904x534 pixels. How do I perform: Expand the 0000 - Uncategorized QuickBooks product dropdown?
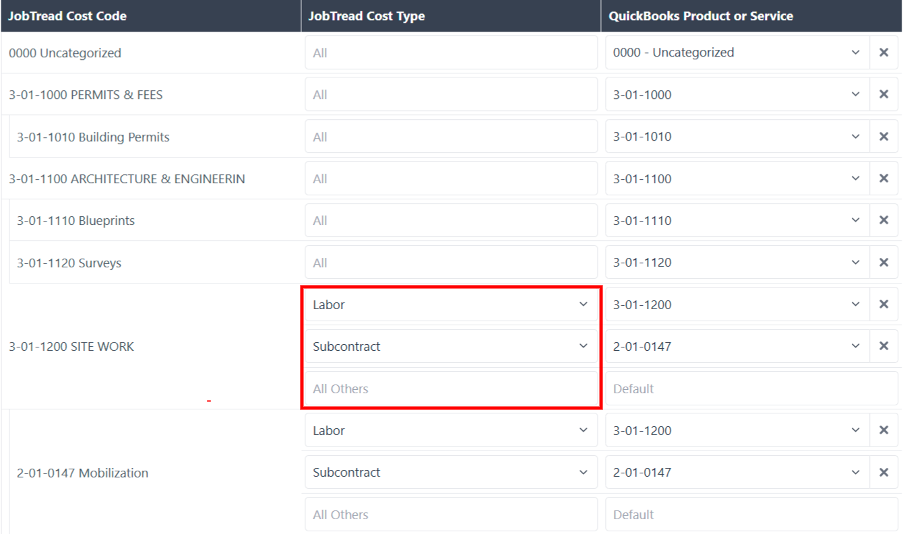pyautogui.click(x=737, y=52)
